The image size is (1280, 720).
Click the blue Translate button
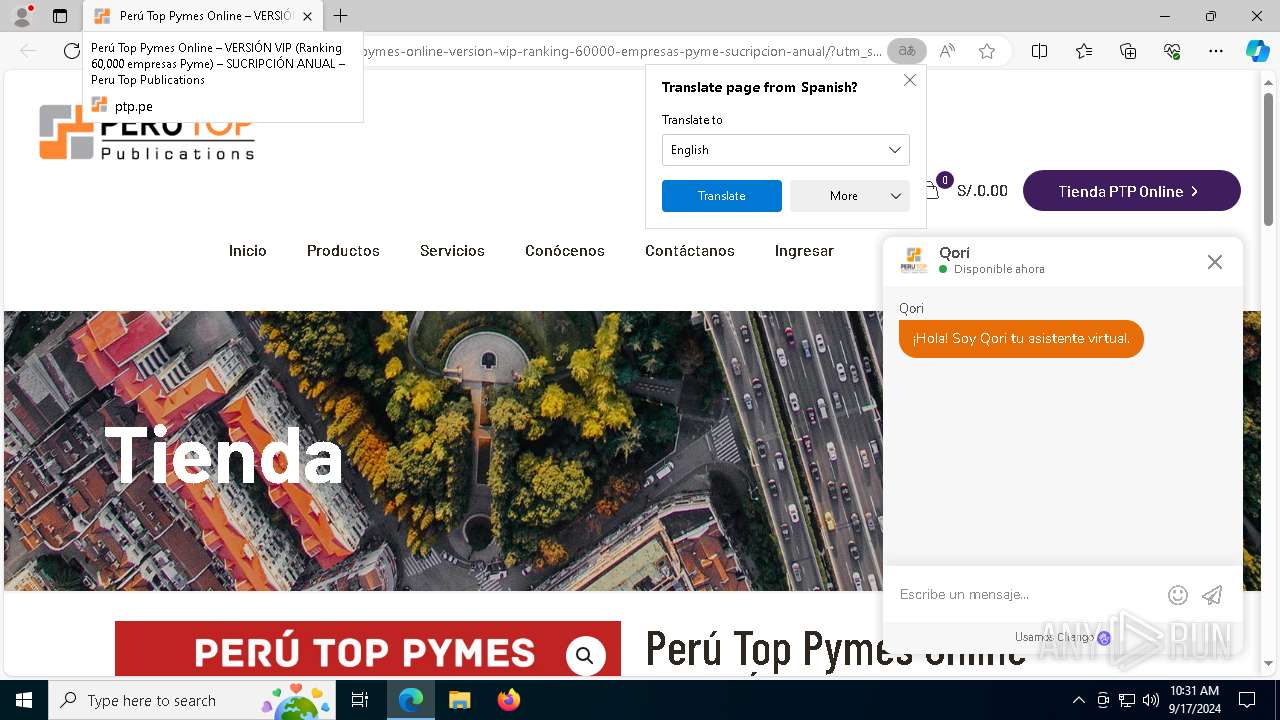(x=721, y=196)
